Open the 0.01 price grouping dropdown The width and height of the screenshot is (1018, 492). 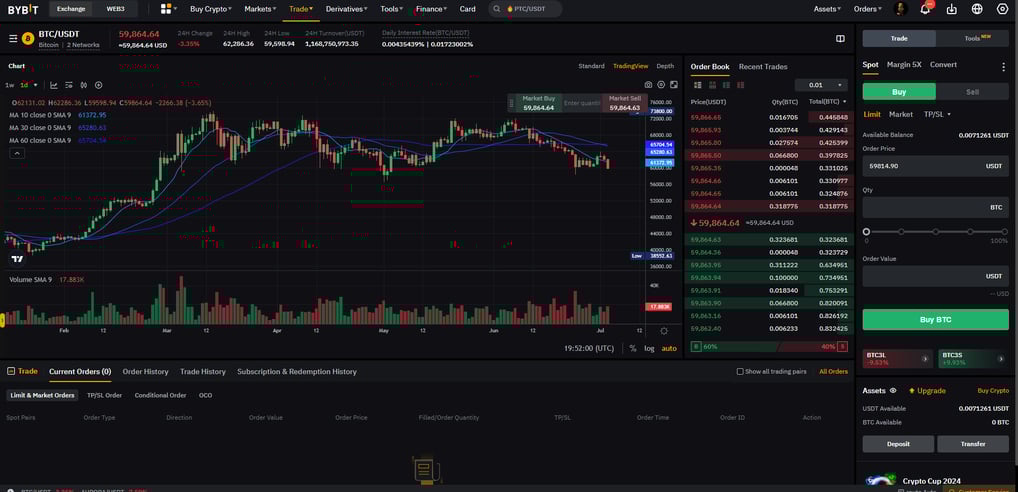(x=821, y=85)
